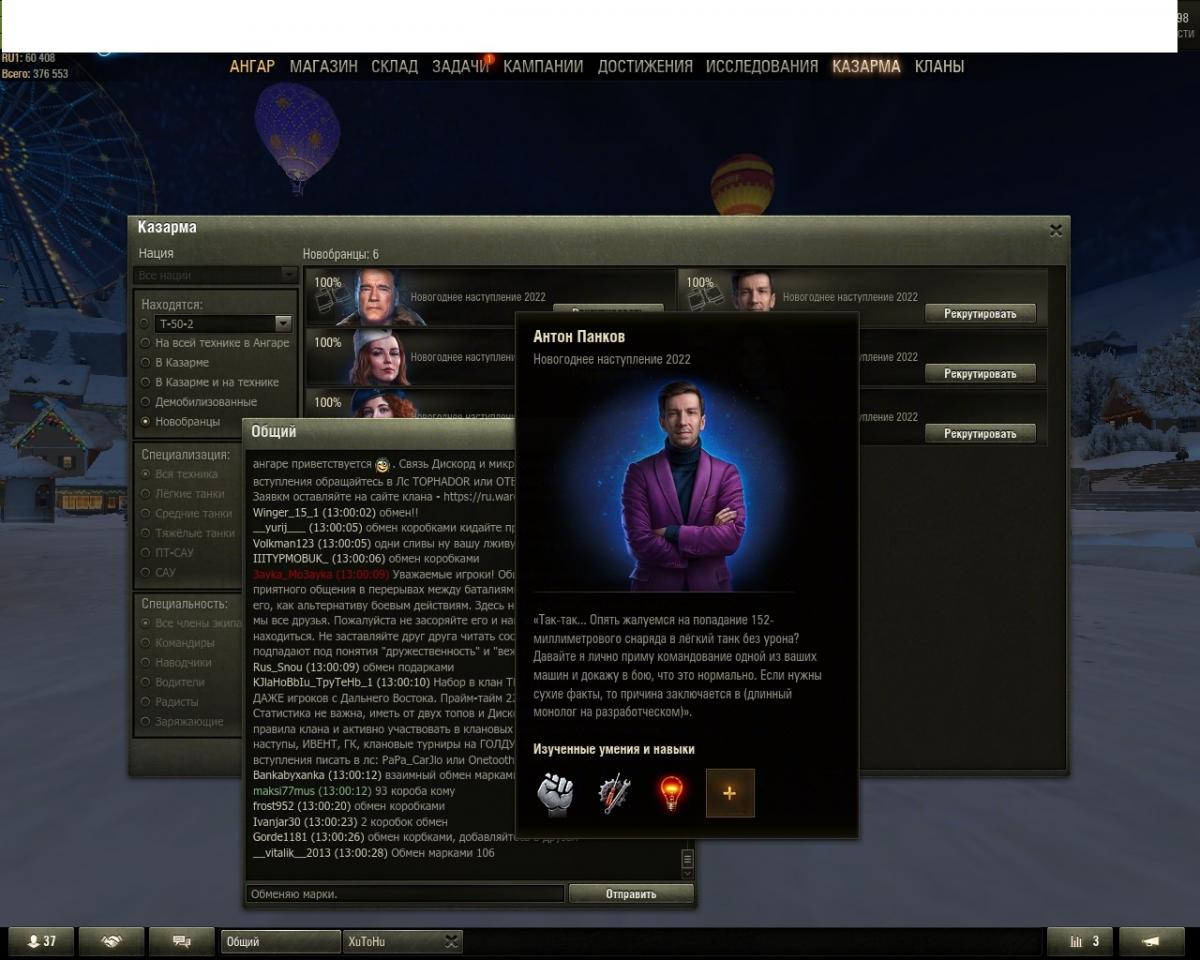The image size is (1200, 960).
Task: Open the СКЛАД menu
Action: (394, 67)
